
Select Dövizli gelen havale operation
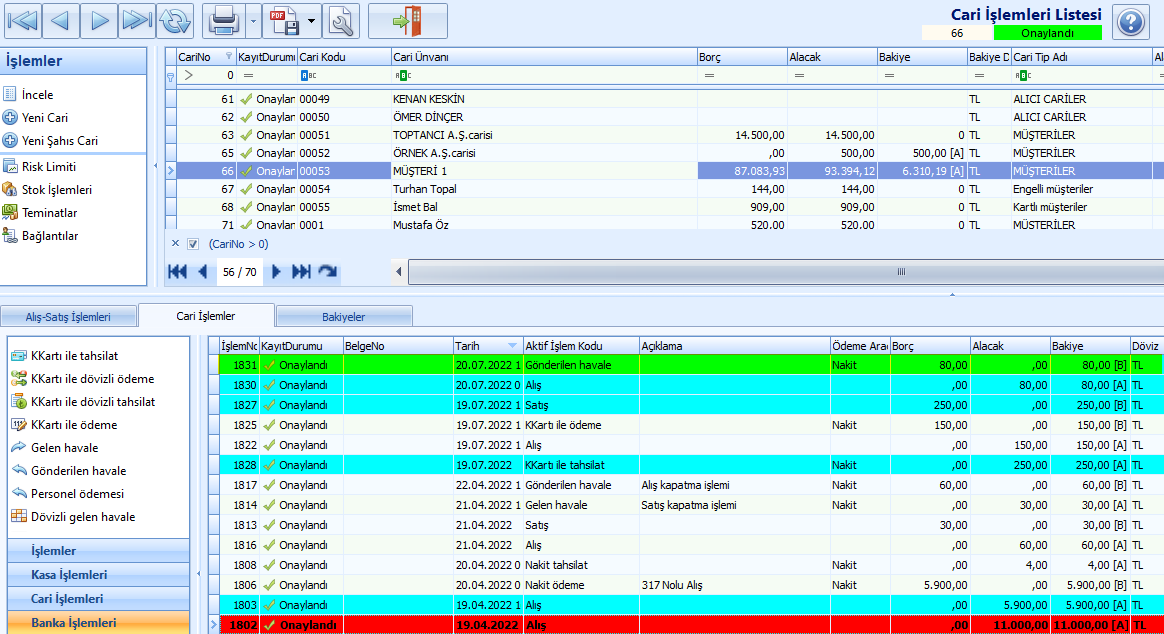73,517
